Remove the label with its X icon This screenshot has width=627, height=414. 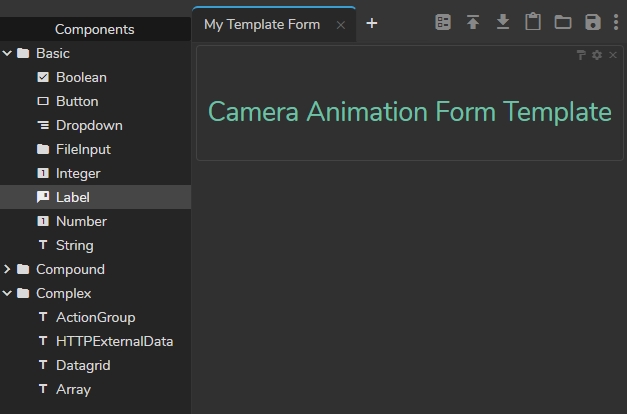tap(613, 55)
